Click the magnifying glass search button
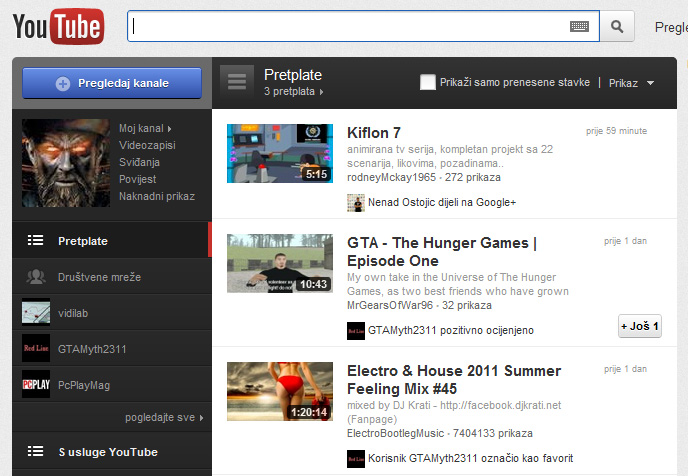The height and width of the screenshot is (476, 688). pyautogui.click(x=618, y=27)
